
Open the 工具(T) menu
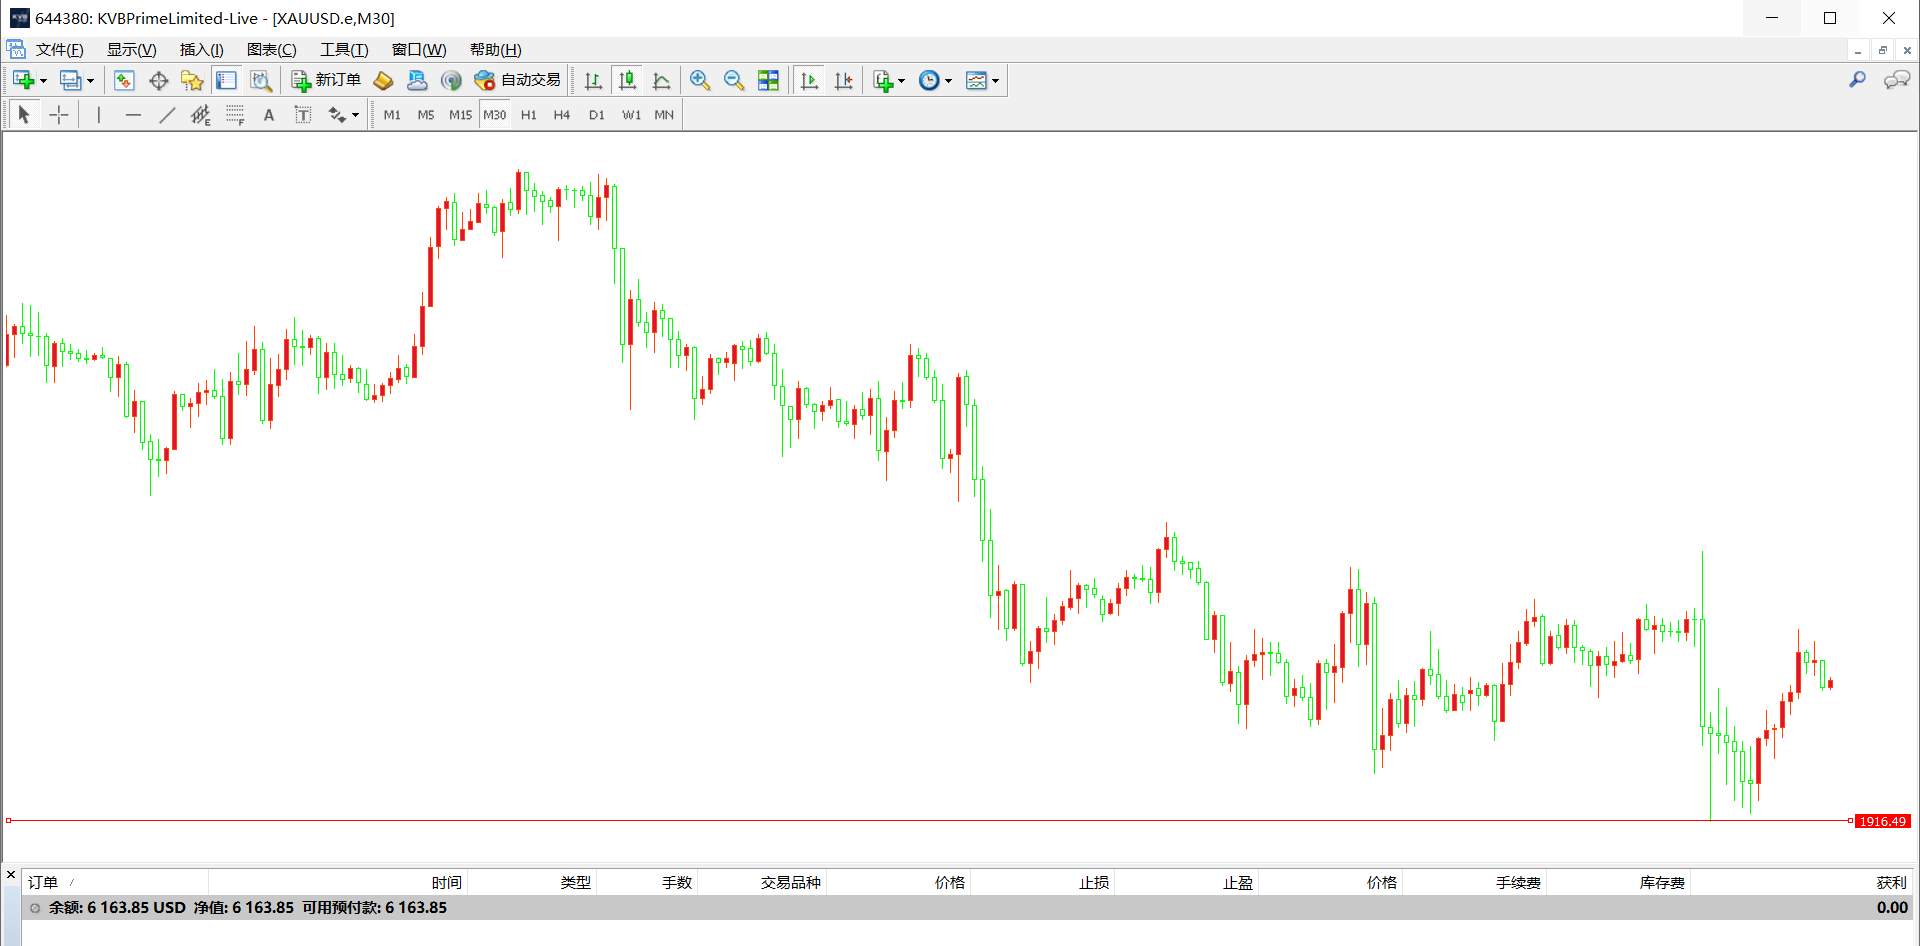point(344,50)
